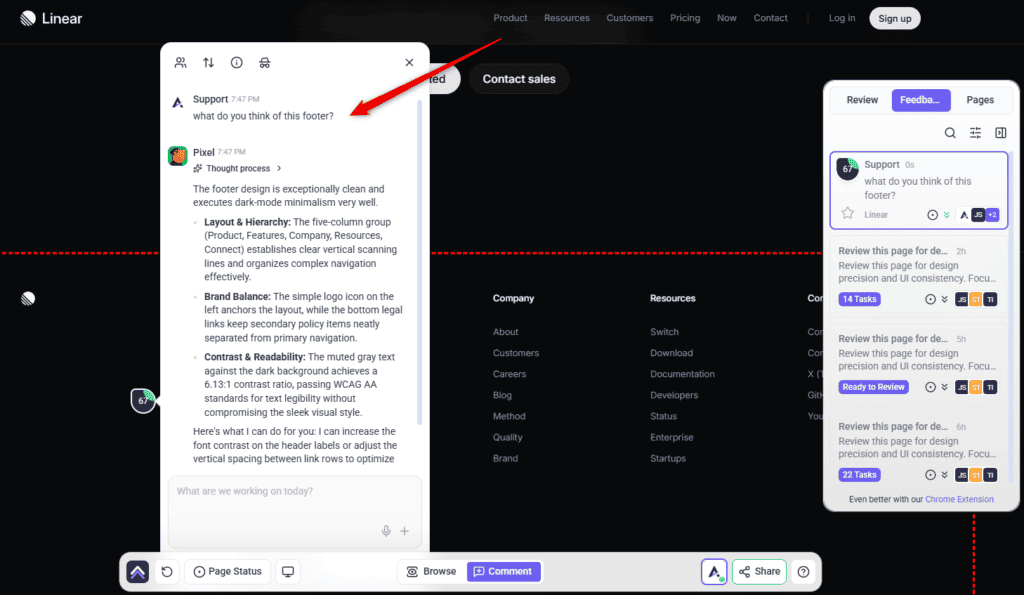
Task: Click the Pixel avatar in chat
Action: [178, 156]
